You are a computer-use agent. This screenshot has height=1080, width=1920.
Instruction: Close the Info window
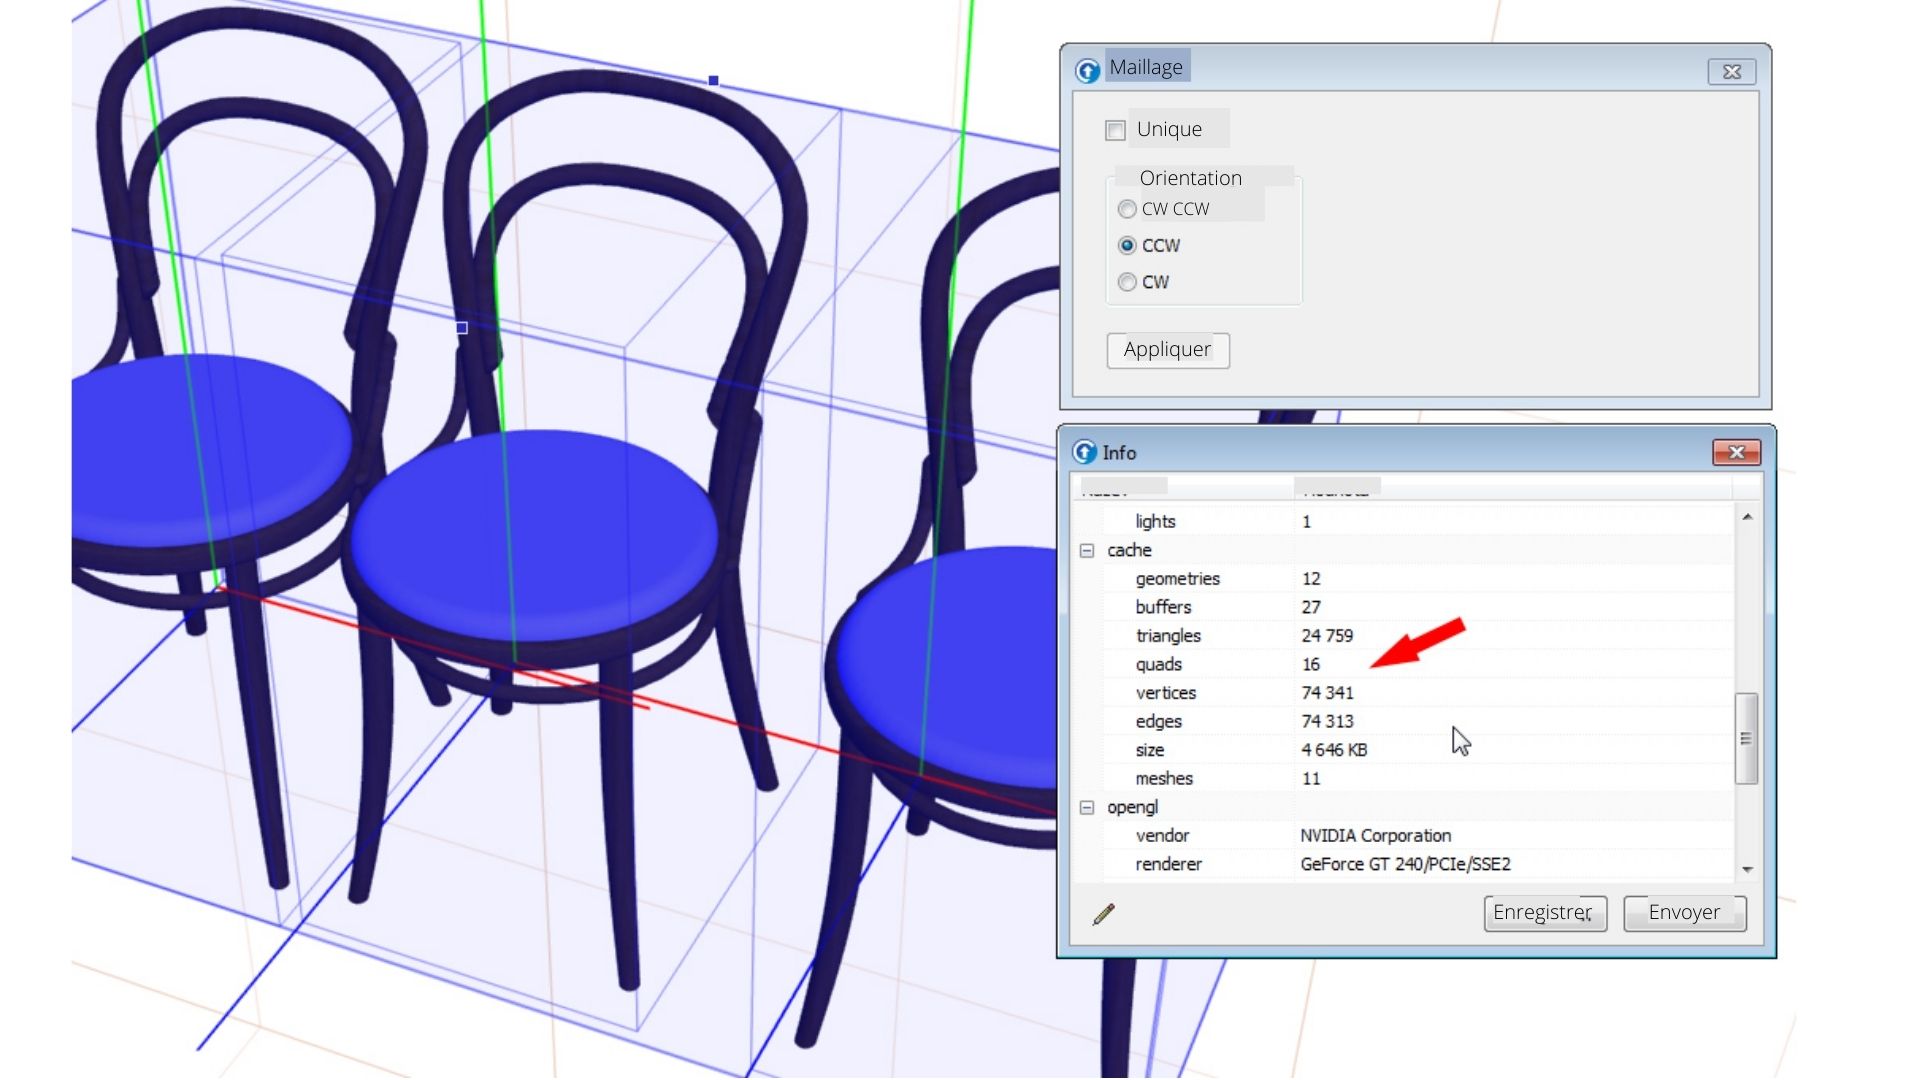point(1736,453)
